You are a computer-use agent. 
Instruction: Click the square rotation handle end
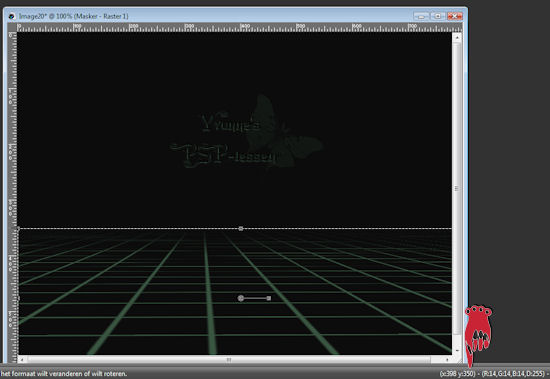point(269,298)
